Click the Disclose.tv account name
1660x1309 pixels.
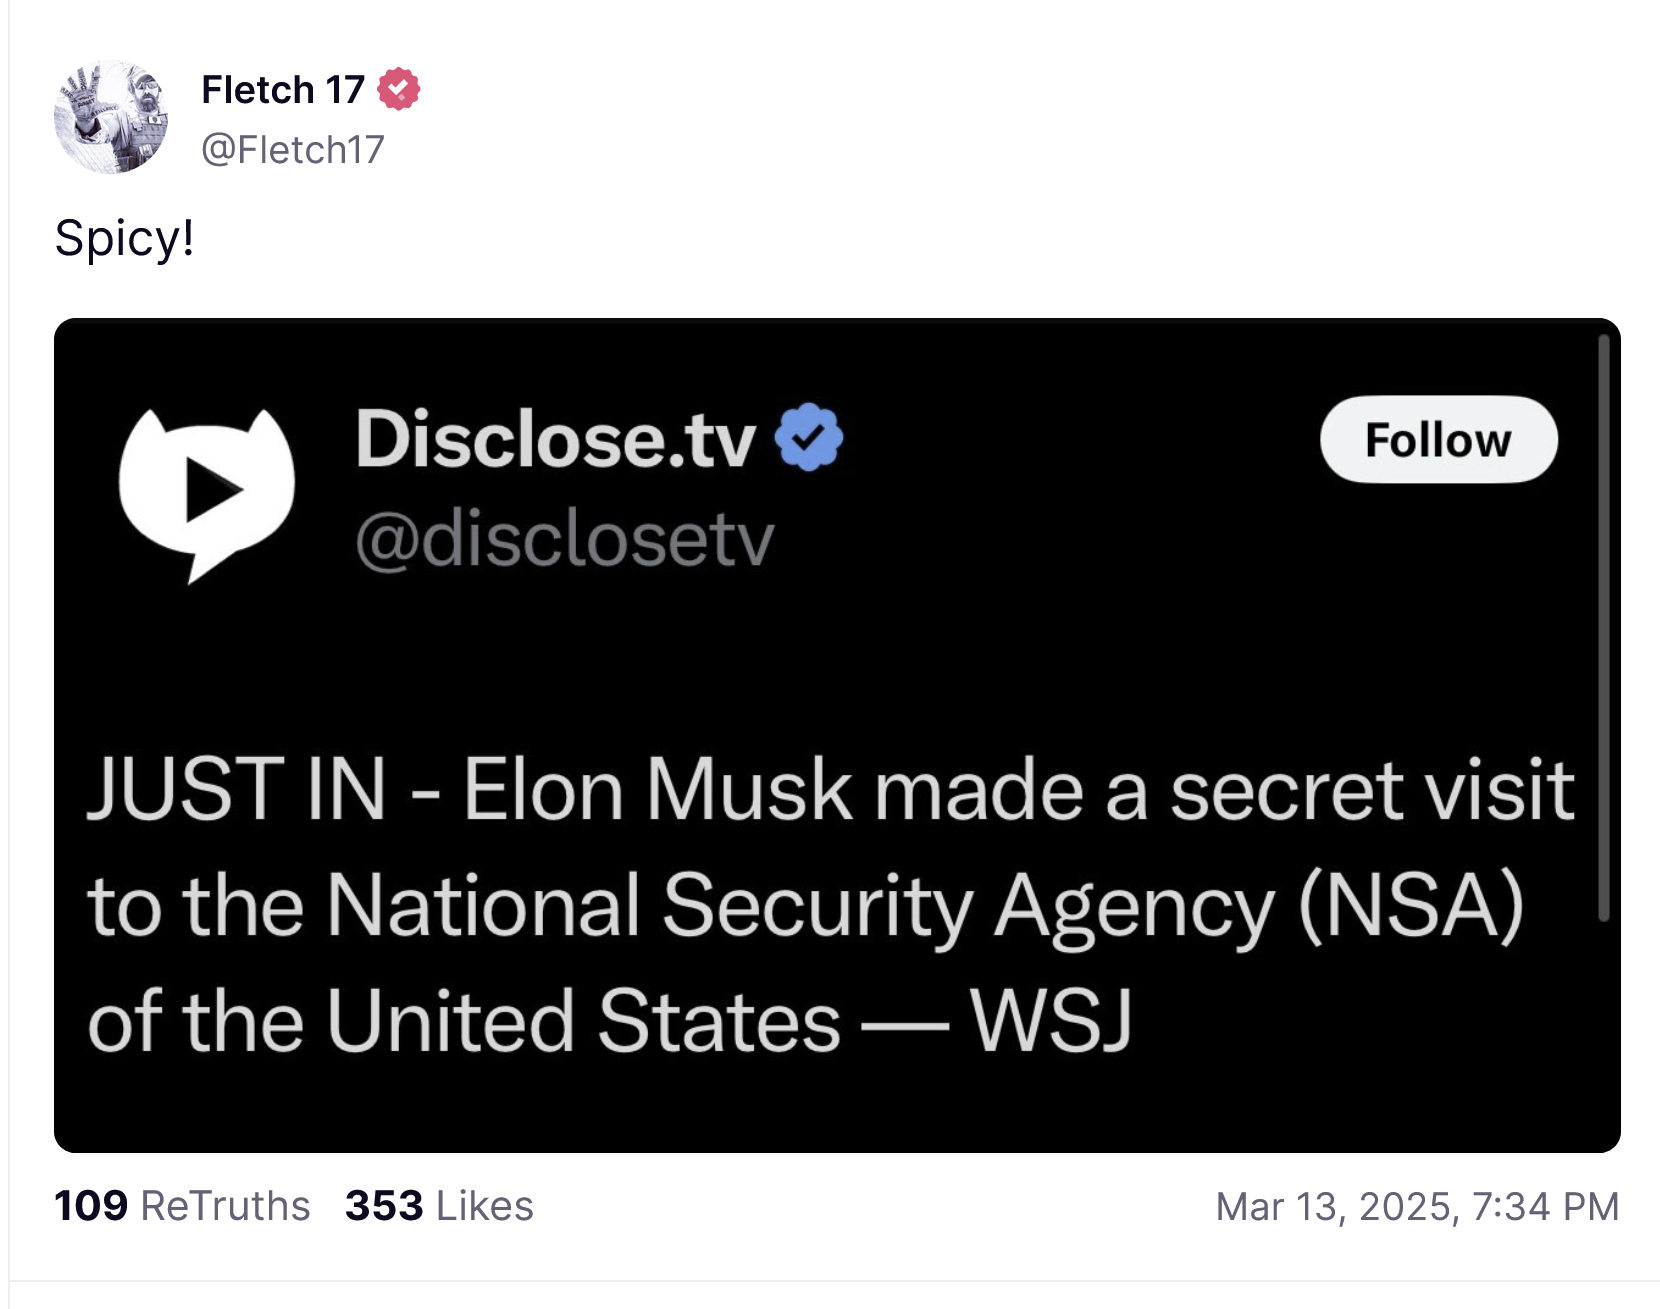click(555, 439)
